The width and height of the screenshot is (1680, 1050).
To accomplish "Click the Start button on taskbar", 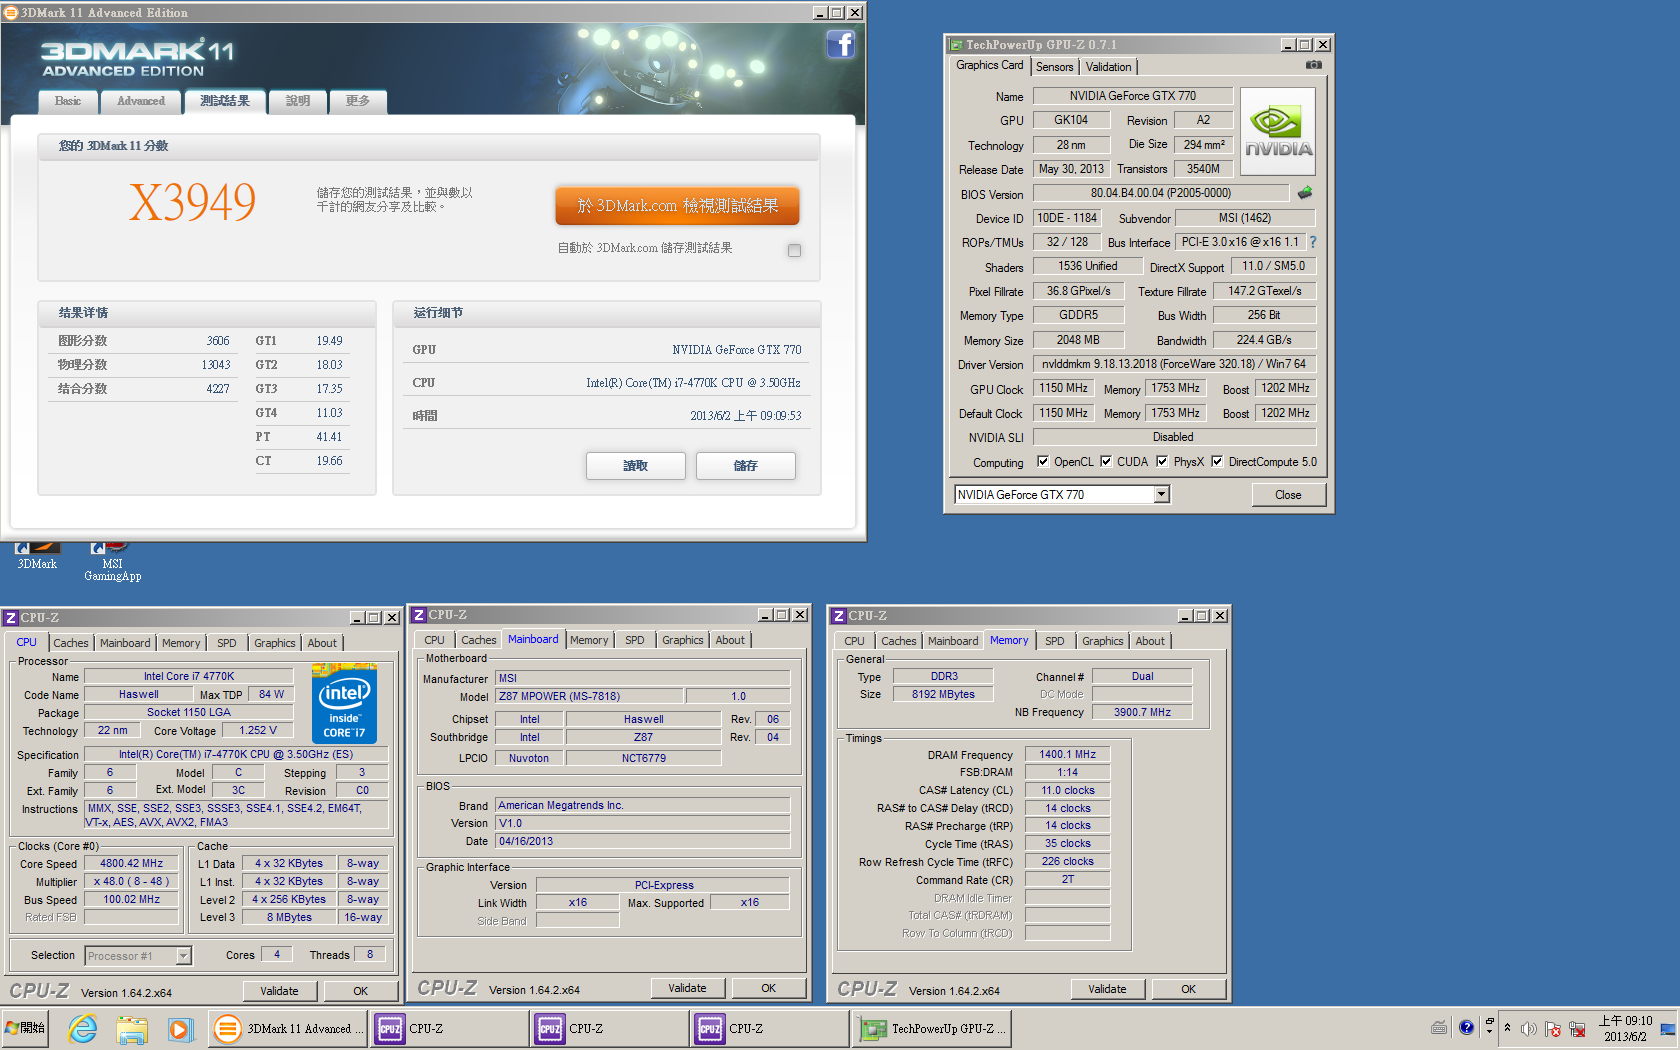I will pyautogui.click(x=25, y=1028).
